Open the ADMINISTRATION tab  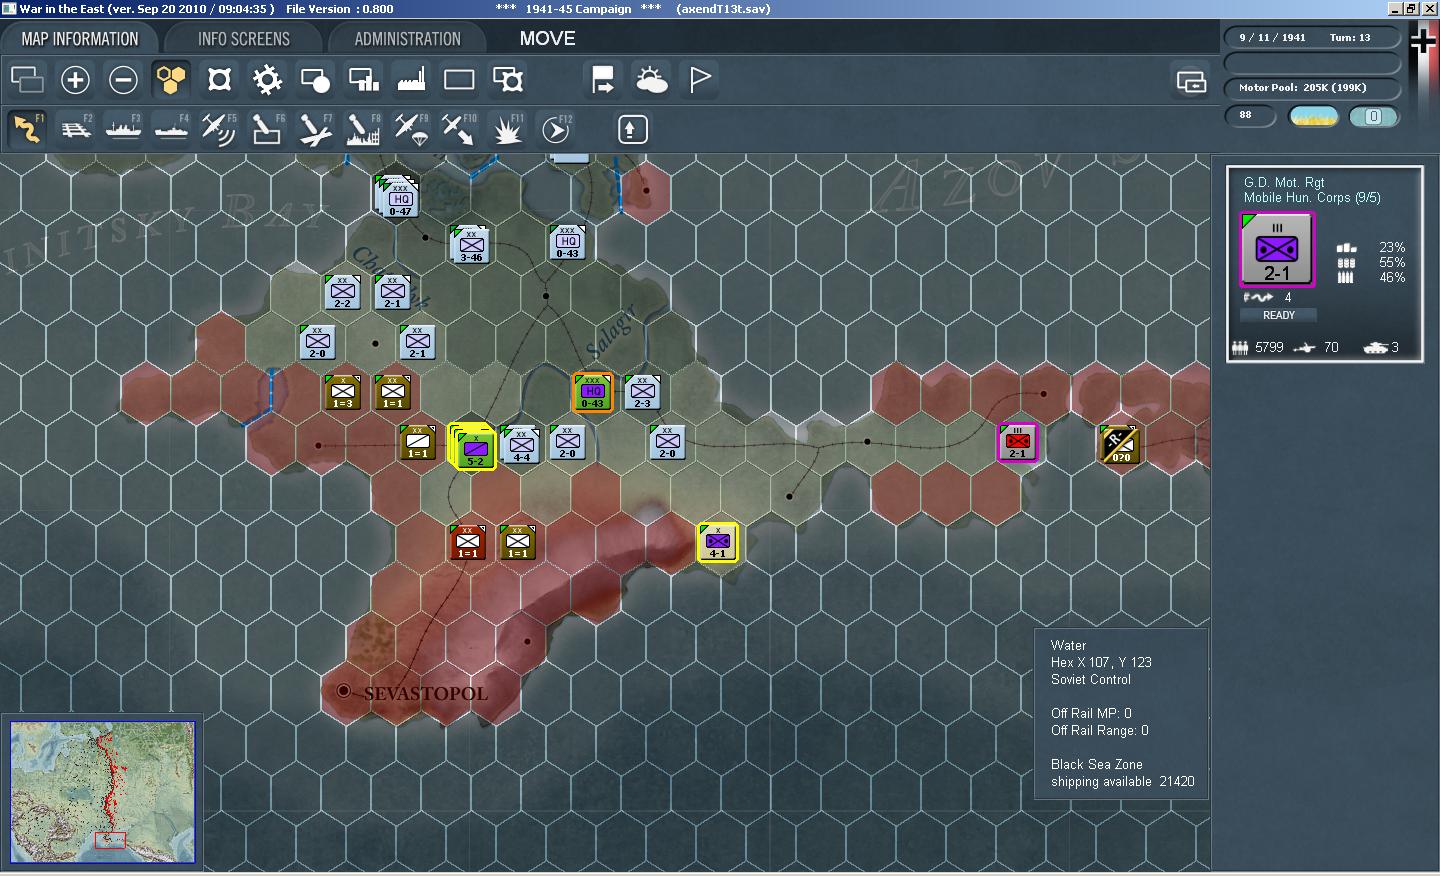tap(407, 39)
